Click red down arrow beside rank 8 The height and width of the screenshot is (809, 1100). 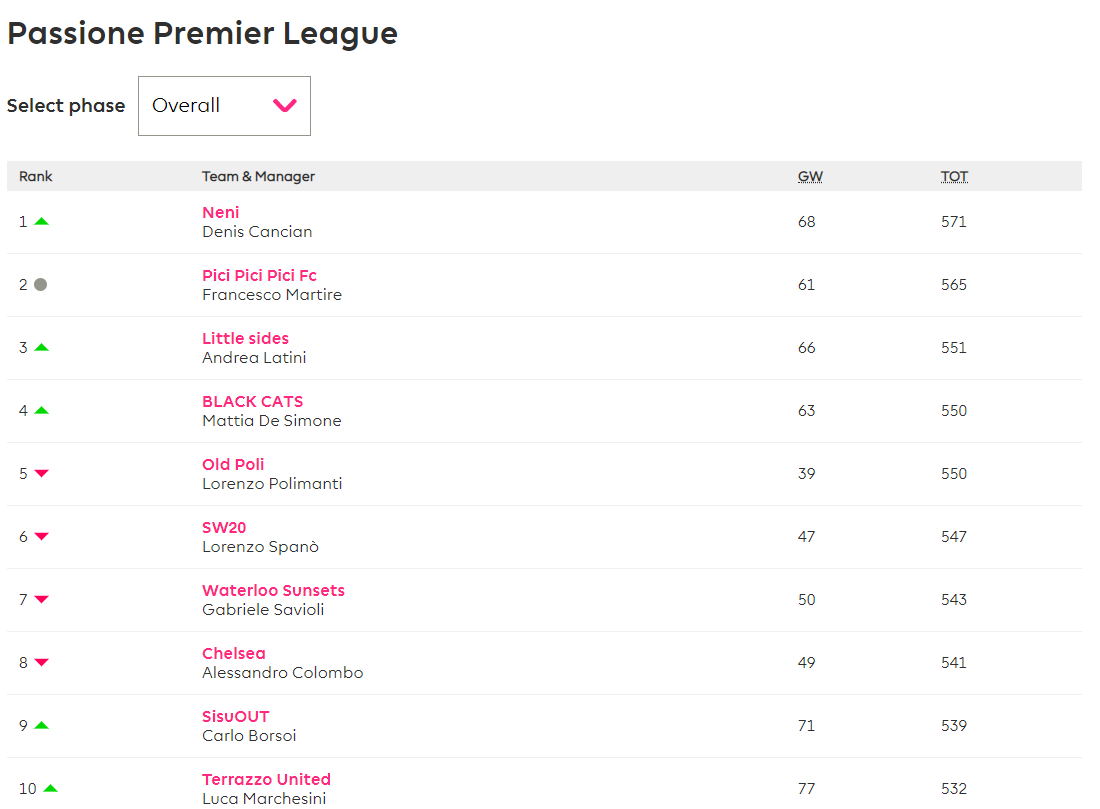(x=41, y=663)
